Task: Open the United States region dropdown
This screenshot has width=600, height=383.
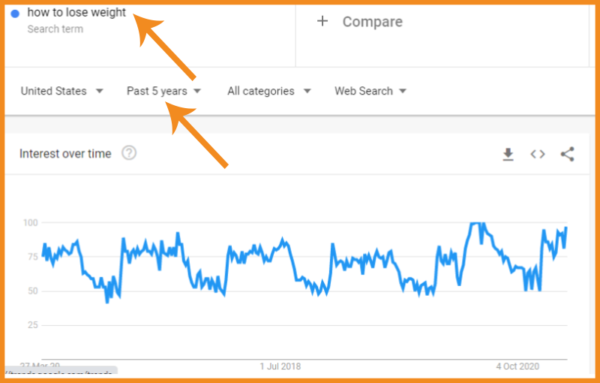Action: [62, 91]
